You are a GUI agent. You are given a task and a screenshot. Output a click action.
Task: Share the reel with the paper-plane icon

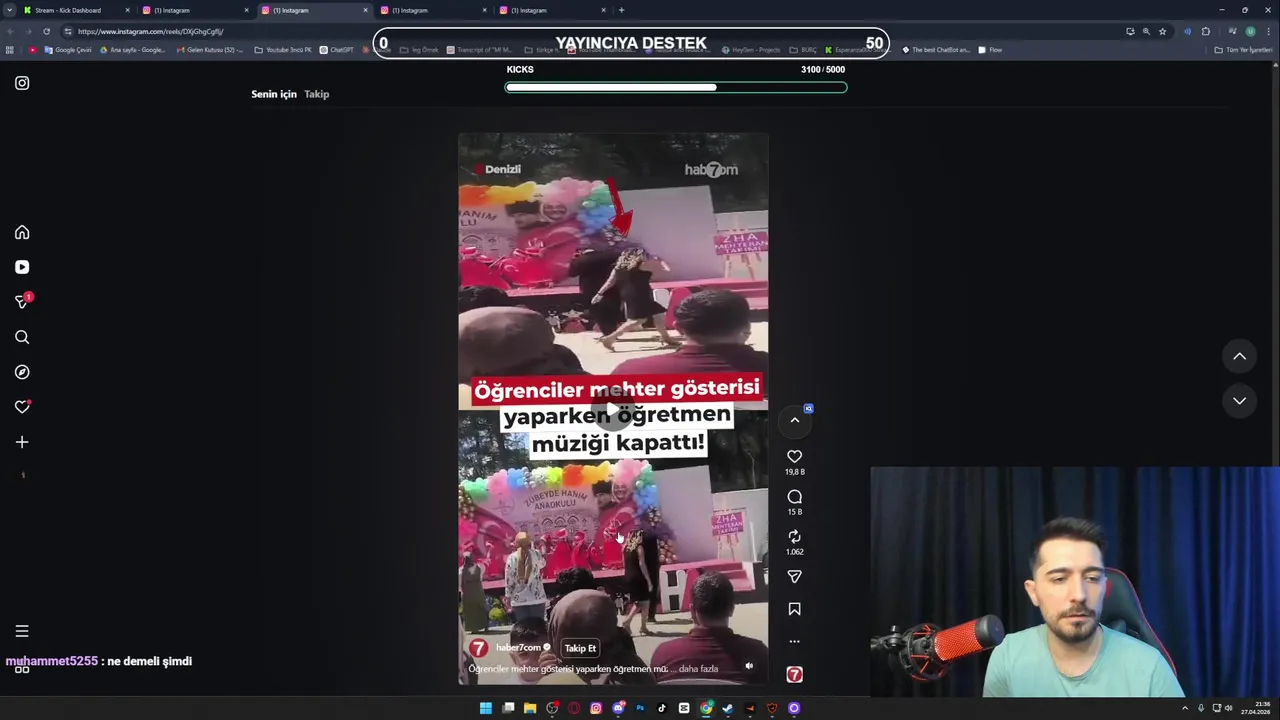(x=794, y=577)
